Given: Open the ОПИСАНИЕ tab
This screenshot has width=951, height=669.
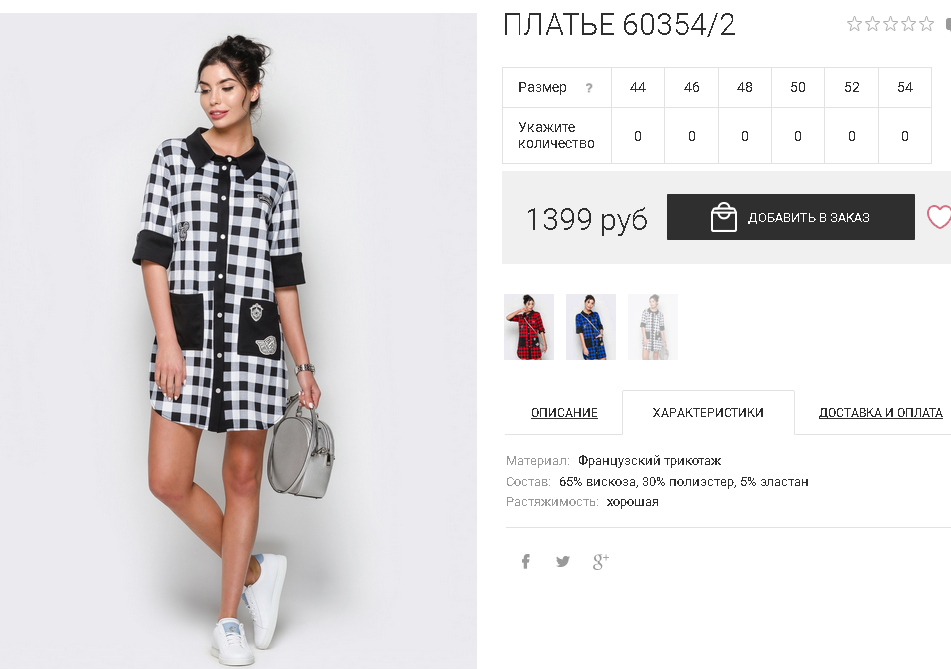Looking at the screenshot, I should coord(564,413).
